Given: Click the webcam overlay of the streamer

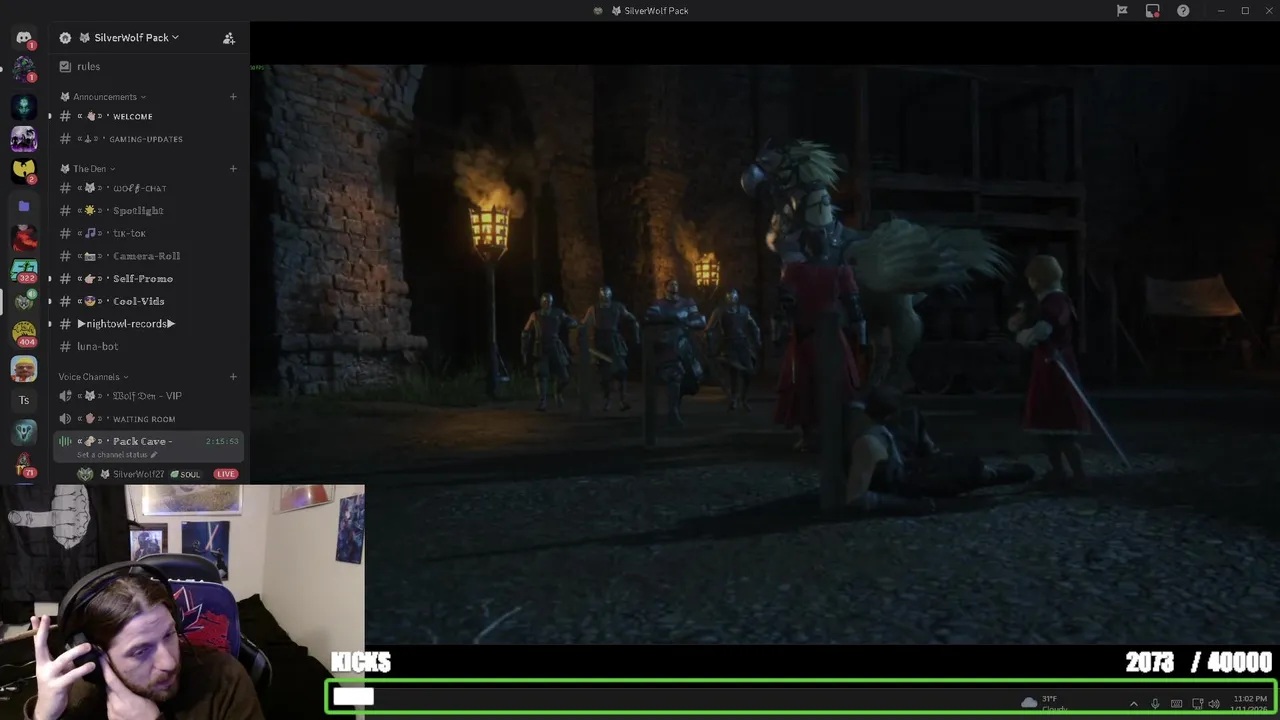Looking at the screenshot, I should 182,602.
